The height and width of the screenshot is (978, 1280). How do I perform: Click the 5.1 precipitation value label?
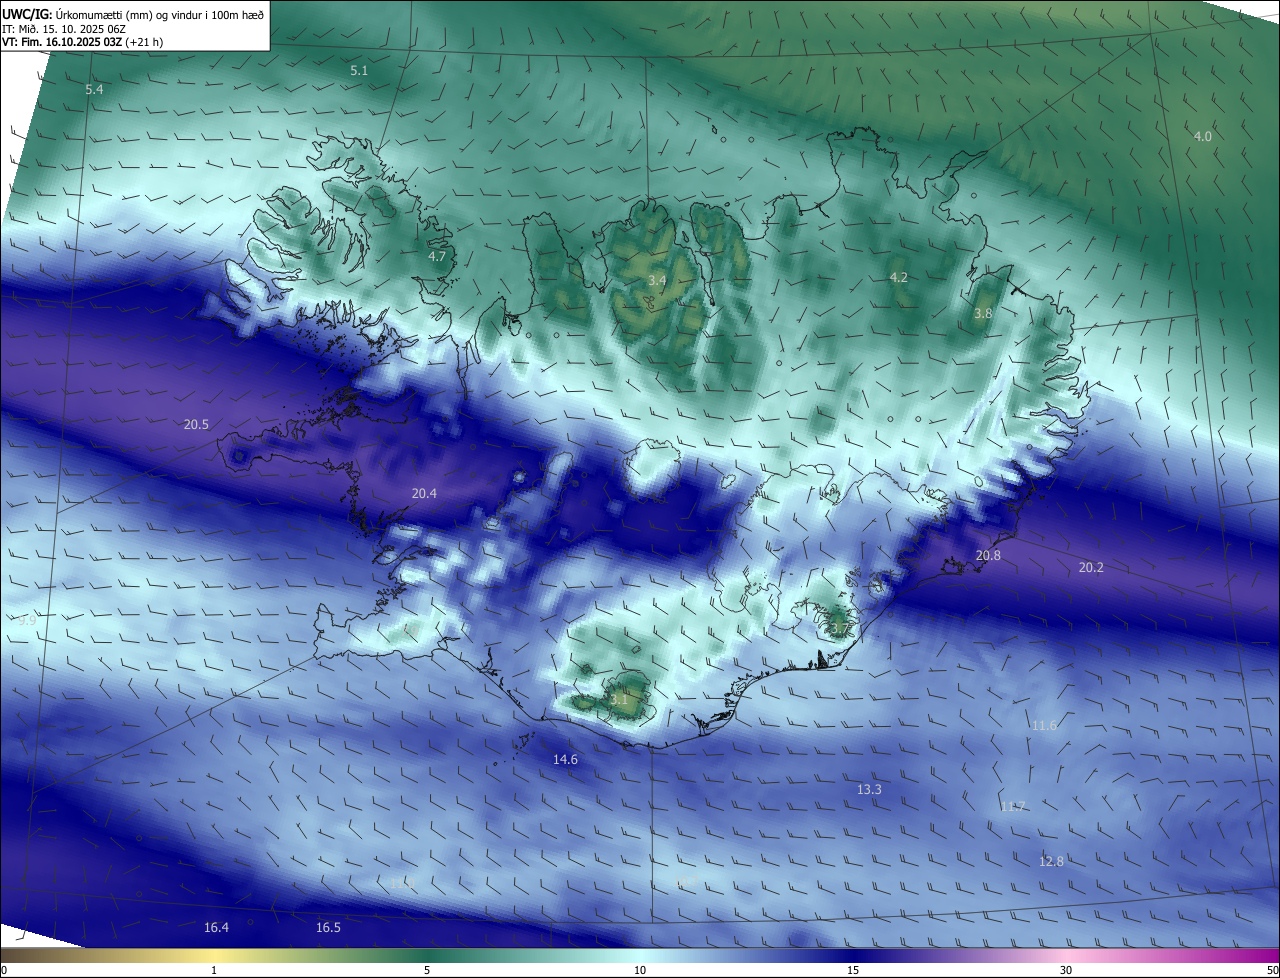[359, 70]
